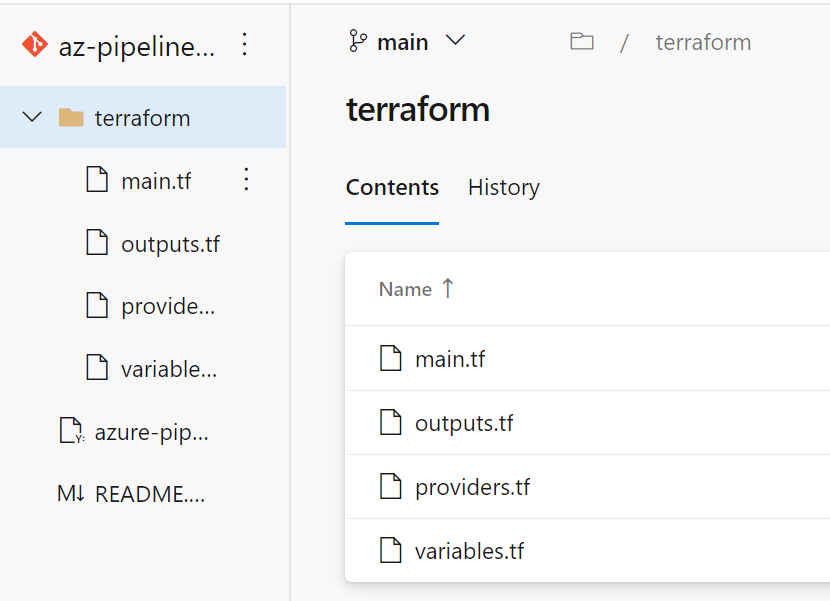
Task: Select outputs.tf in the sidebar tree
Action: coord(170,244)
